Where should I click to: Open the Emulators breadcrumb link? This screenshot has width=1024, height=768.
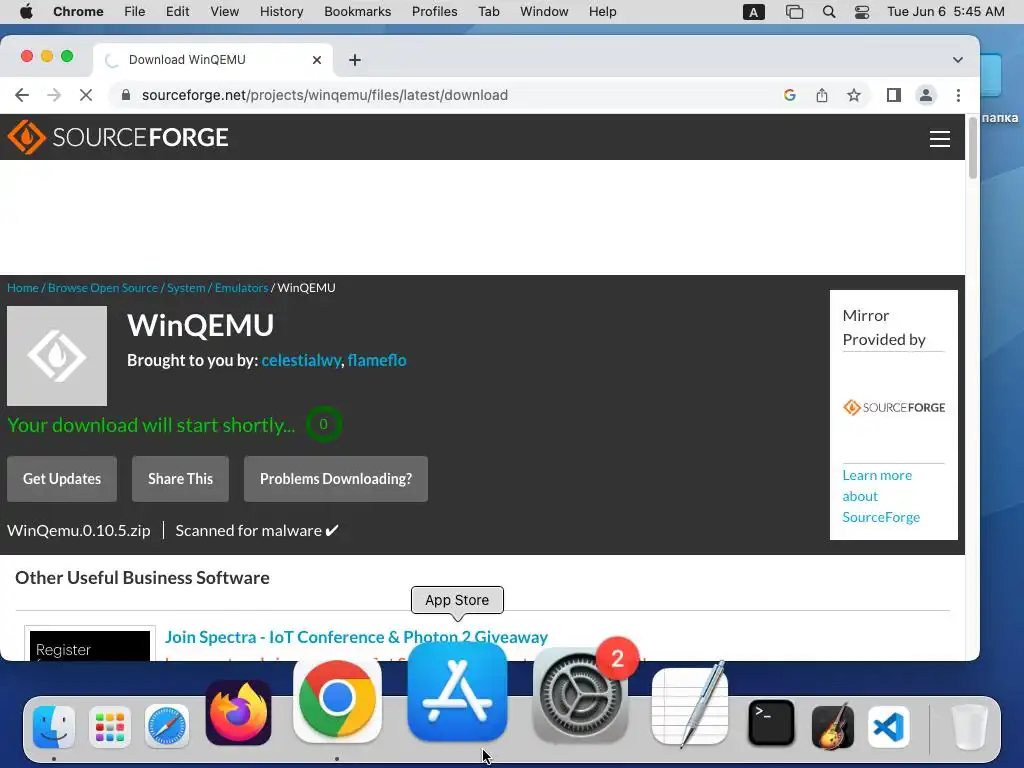coord(242,287)
